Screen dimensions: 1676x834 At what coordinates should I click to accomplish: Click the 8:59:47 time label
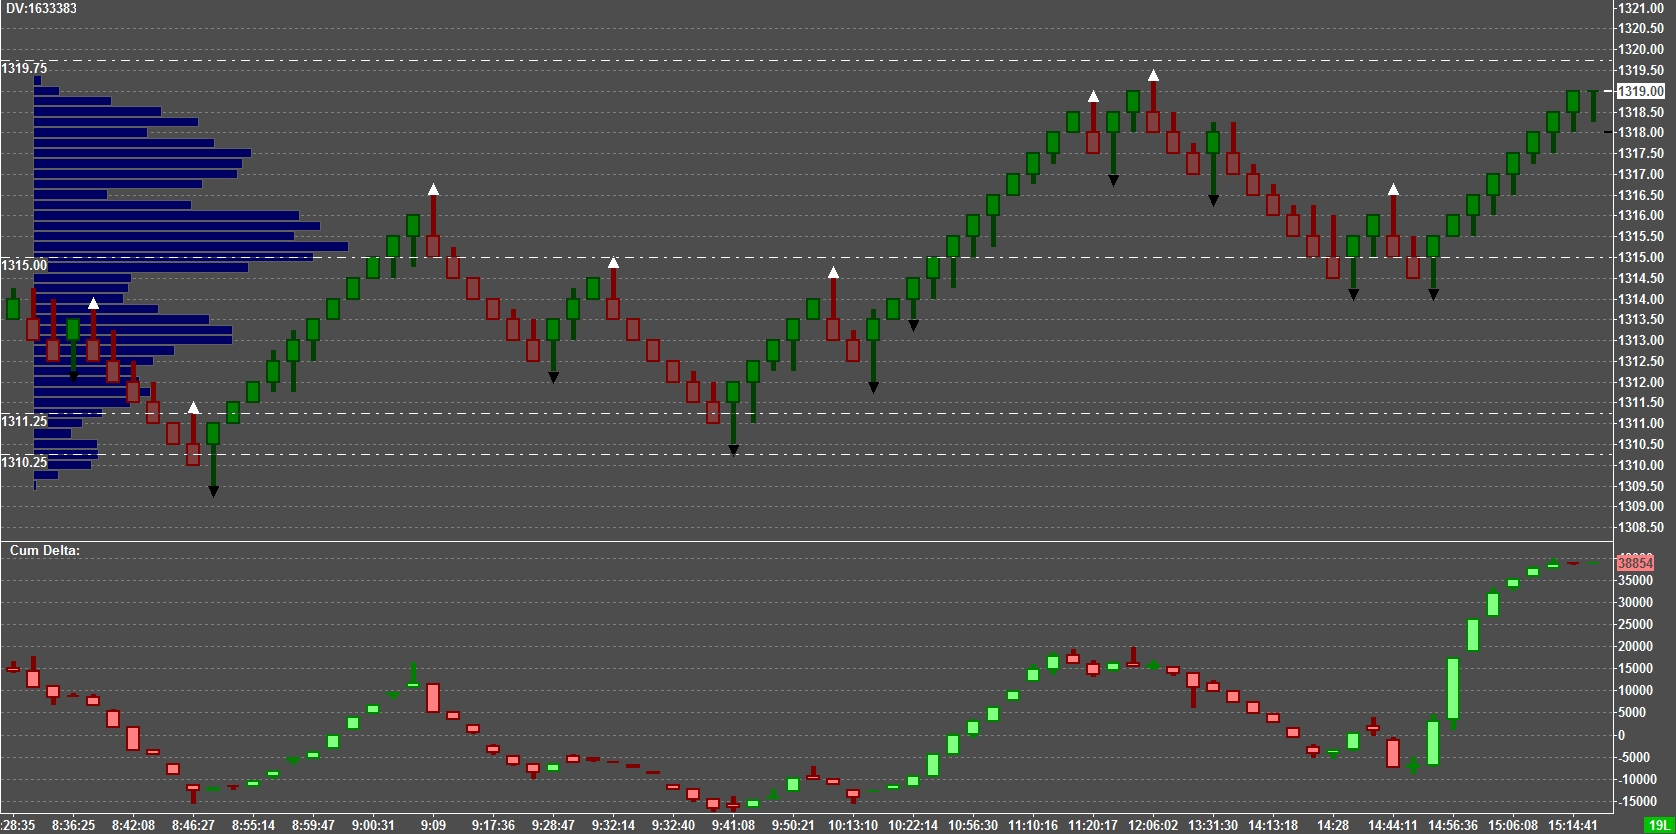pos(313,825)
